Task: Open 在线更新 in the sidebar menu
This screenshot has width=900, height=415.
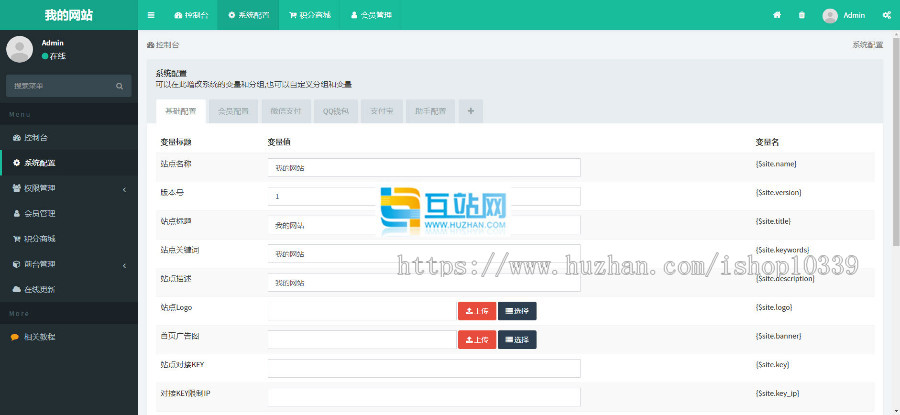Action: click(x=69, y=290)
